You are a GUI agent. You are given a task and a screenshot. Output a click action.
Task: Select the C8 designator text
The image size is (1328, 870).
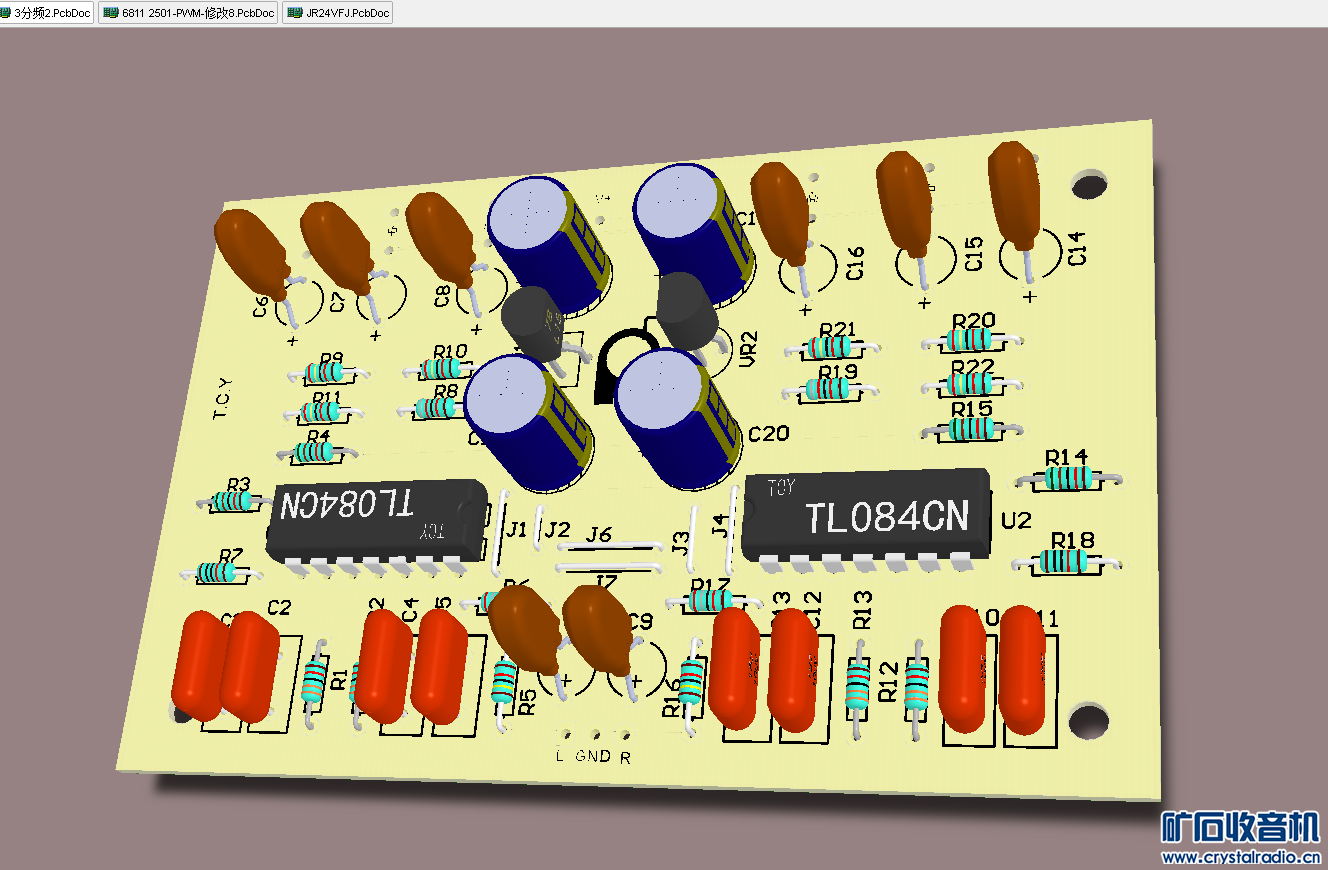click(x=443, y=296)
